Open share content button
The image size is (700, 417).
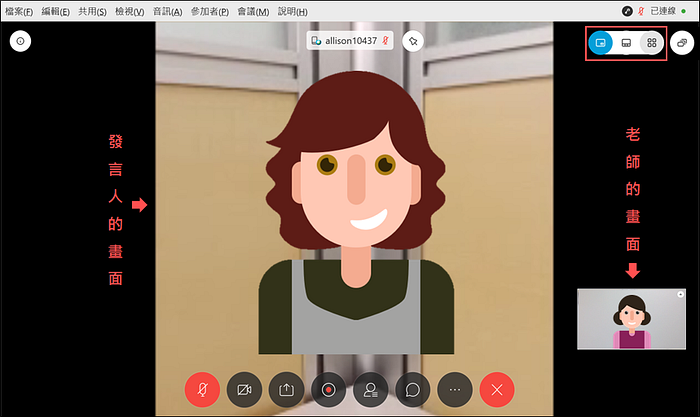tap(286, 390)
